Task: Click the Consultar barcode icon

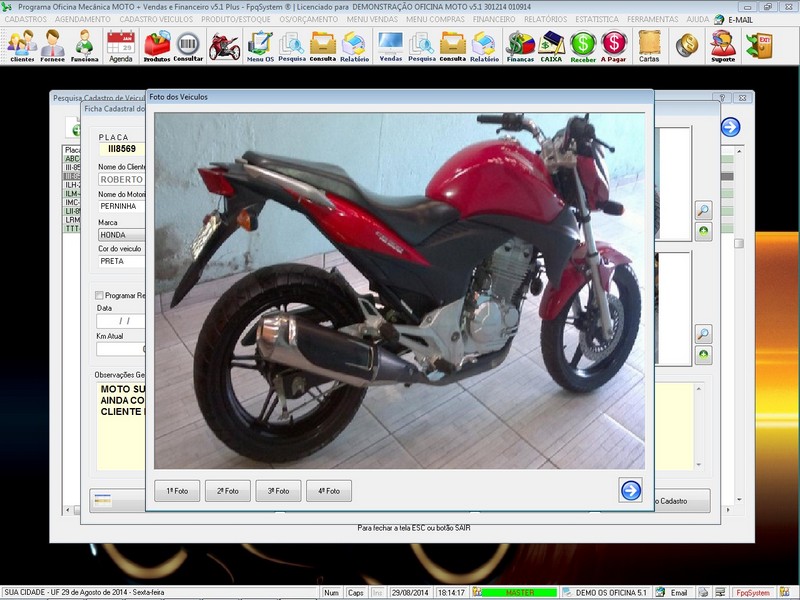Action: point(188,46)
